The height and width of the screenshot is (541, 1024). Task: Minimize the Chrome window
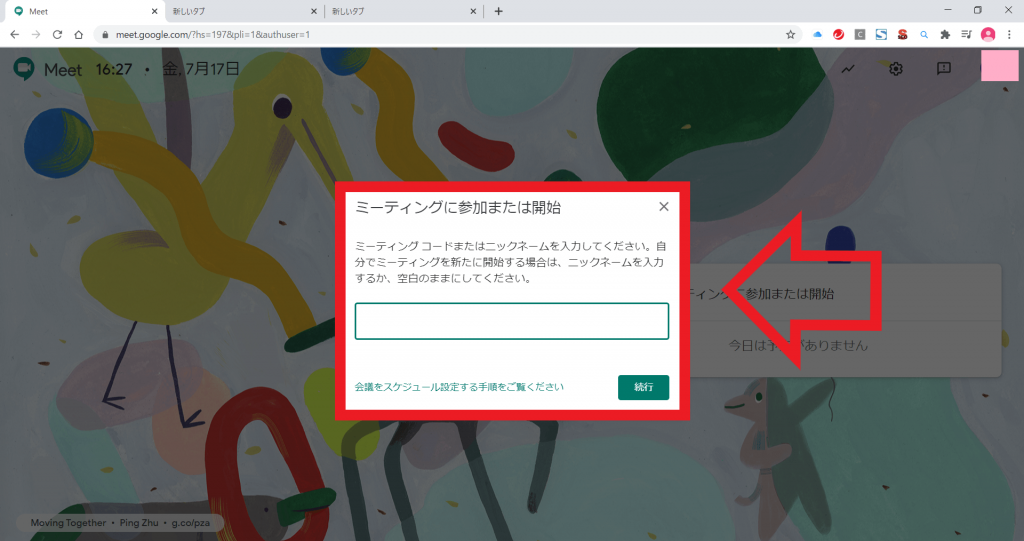click(x=948, y=10)
